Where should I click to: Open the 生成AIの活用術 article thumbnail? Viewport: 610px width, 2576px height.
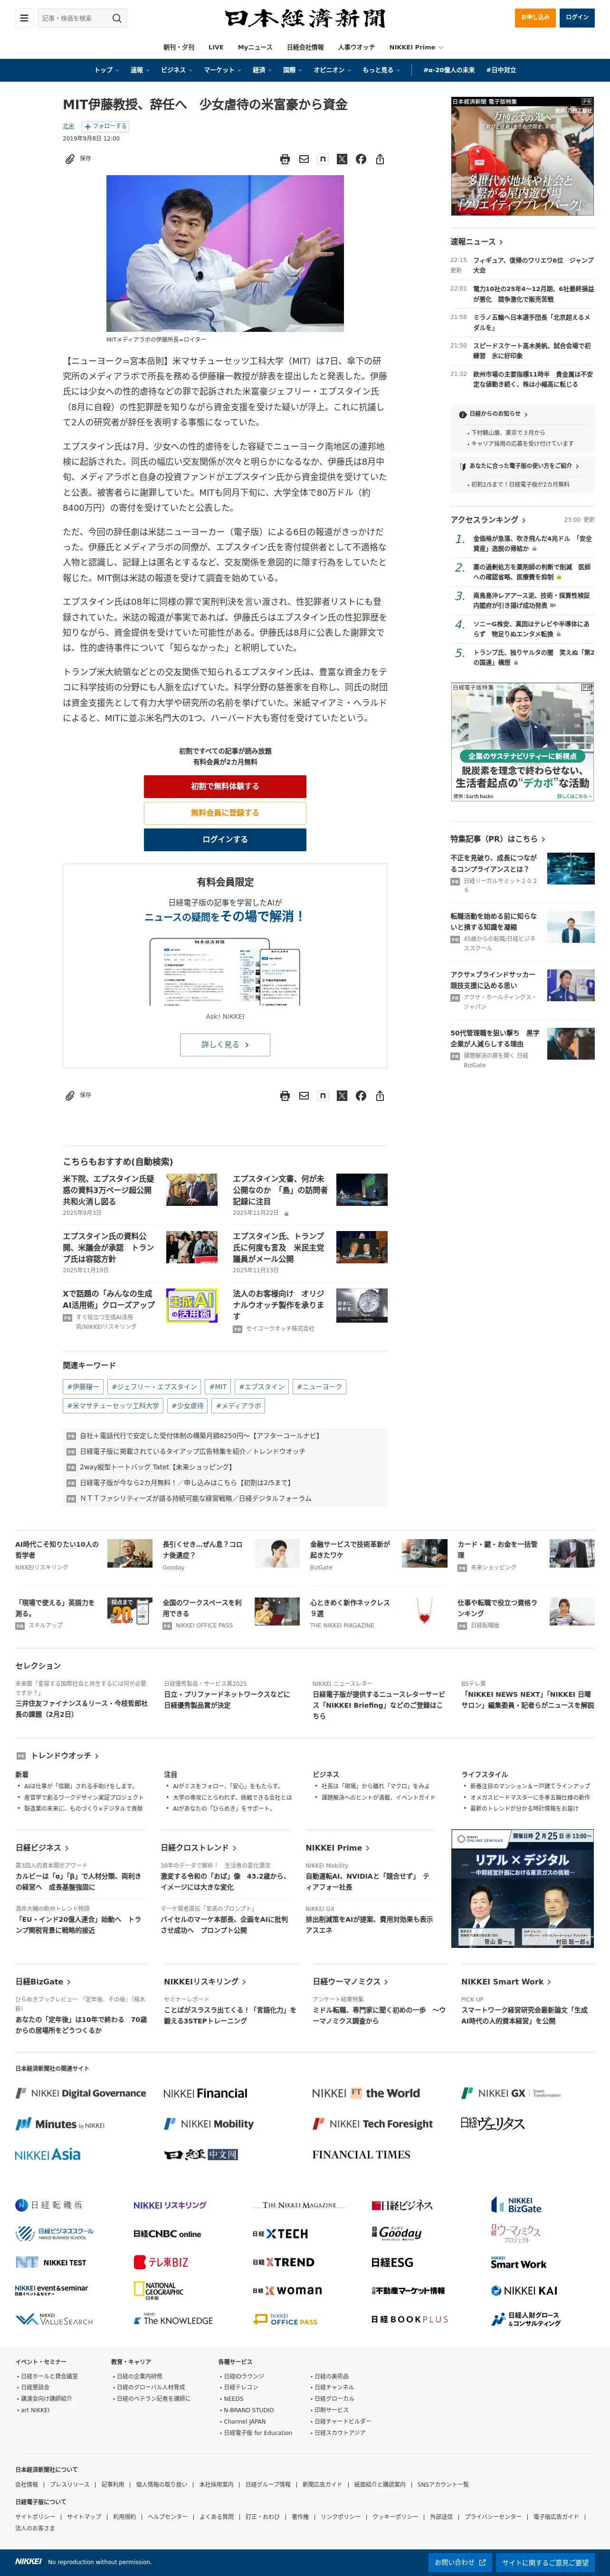192,1305
